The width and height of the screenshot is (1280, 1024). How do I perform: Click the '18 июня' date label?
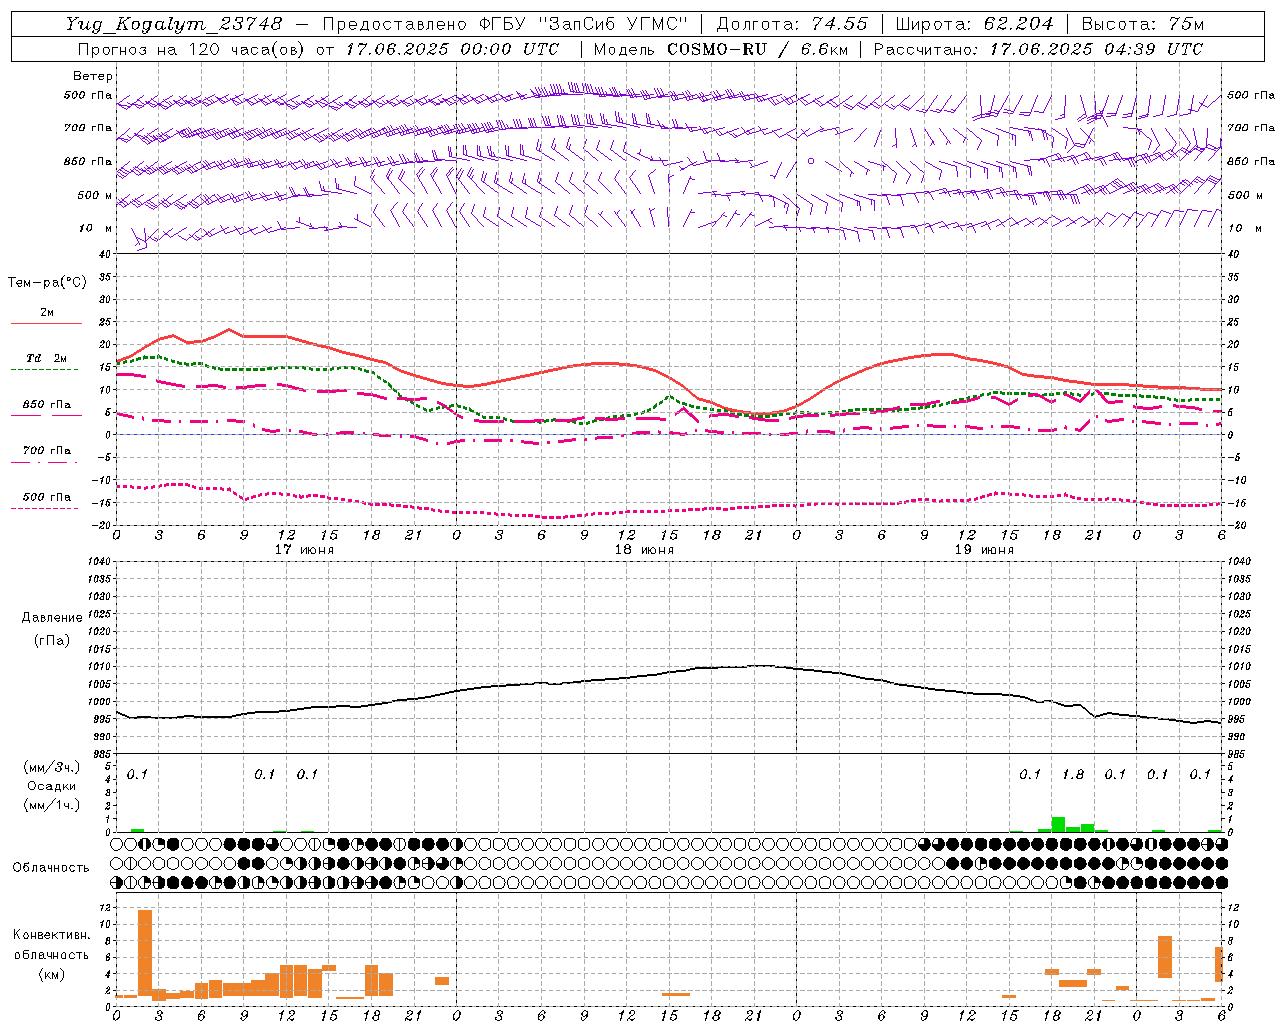644,550
